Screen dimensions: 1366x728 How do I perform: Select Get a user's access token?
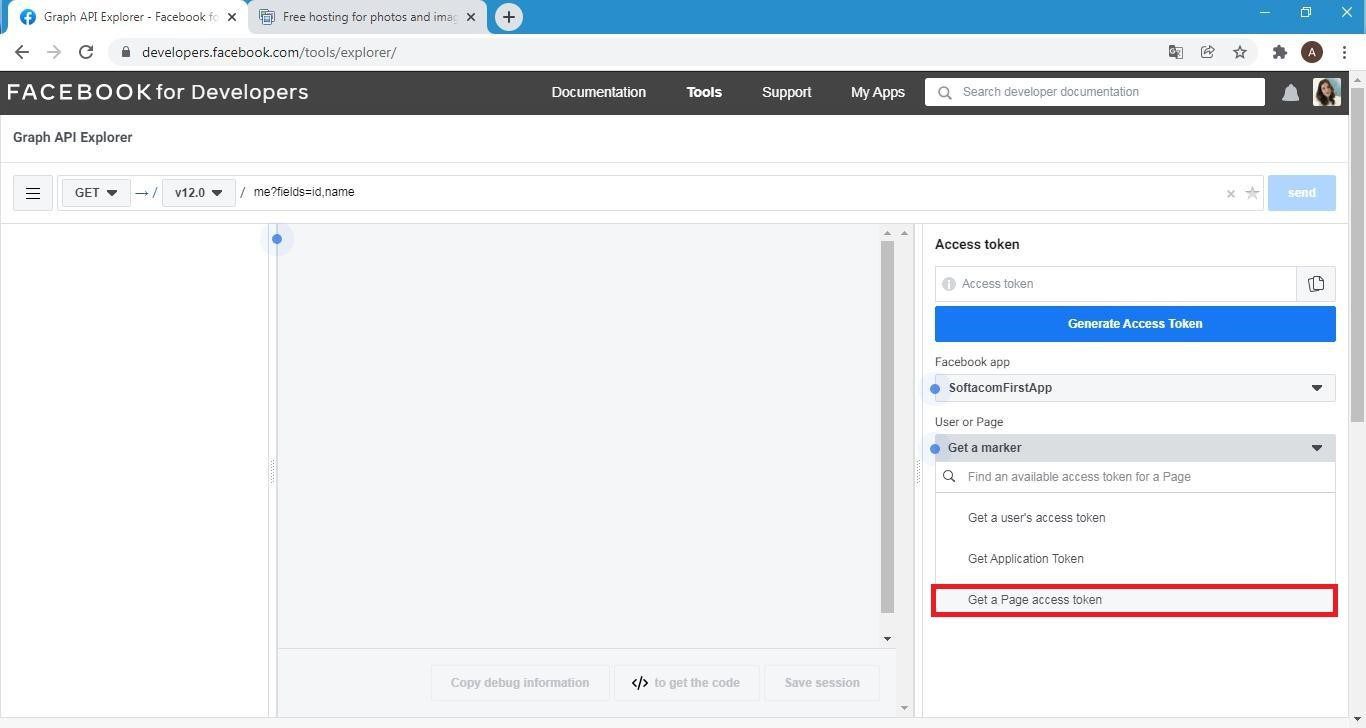click(x=1135, y=518)
